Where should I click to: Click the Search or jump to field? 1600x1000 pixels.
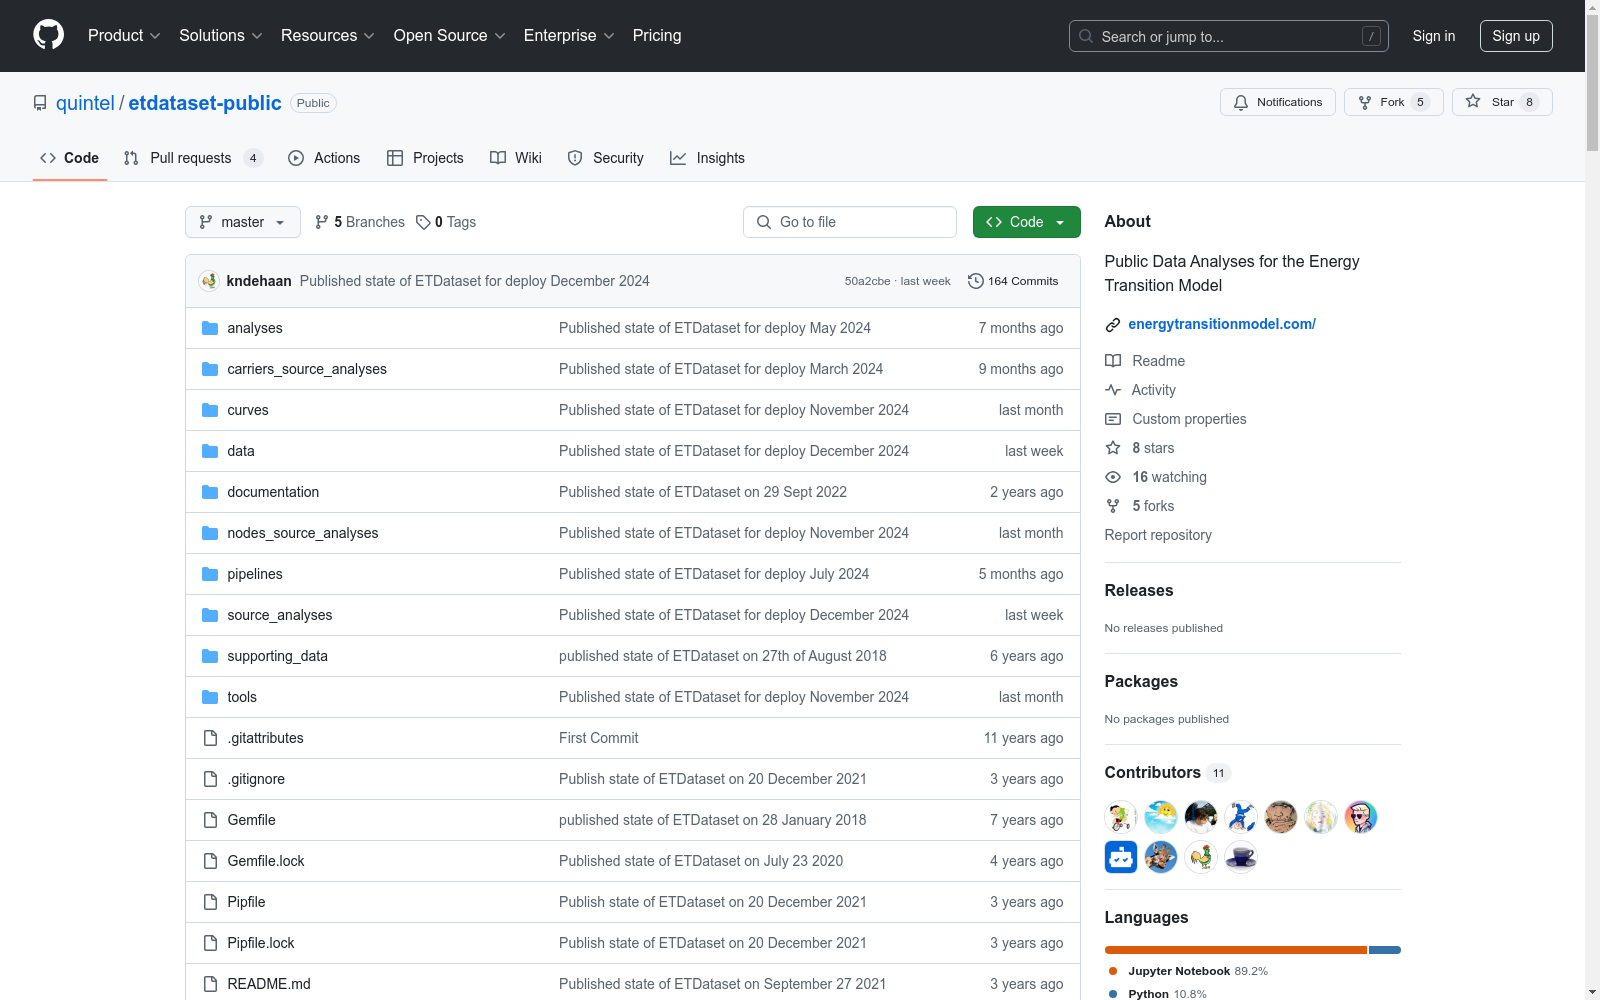click(x=1229, y=36)
